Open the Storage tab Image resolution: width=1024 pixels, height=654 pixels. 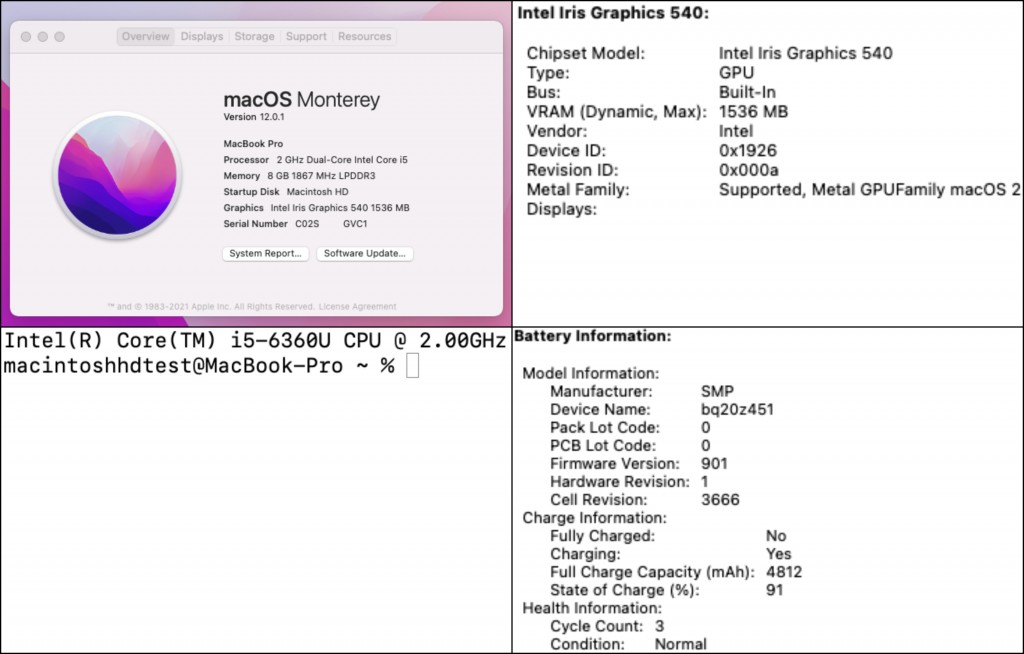(254, 37)
